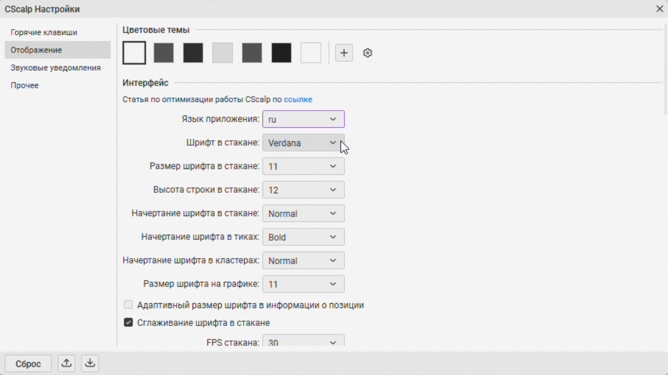Screen dimensions: 668x375
Task: Click the Высота строки в стакане label
Action: click(206, 190)
